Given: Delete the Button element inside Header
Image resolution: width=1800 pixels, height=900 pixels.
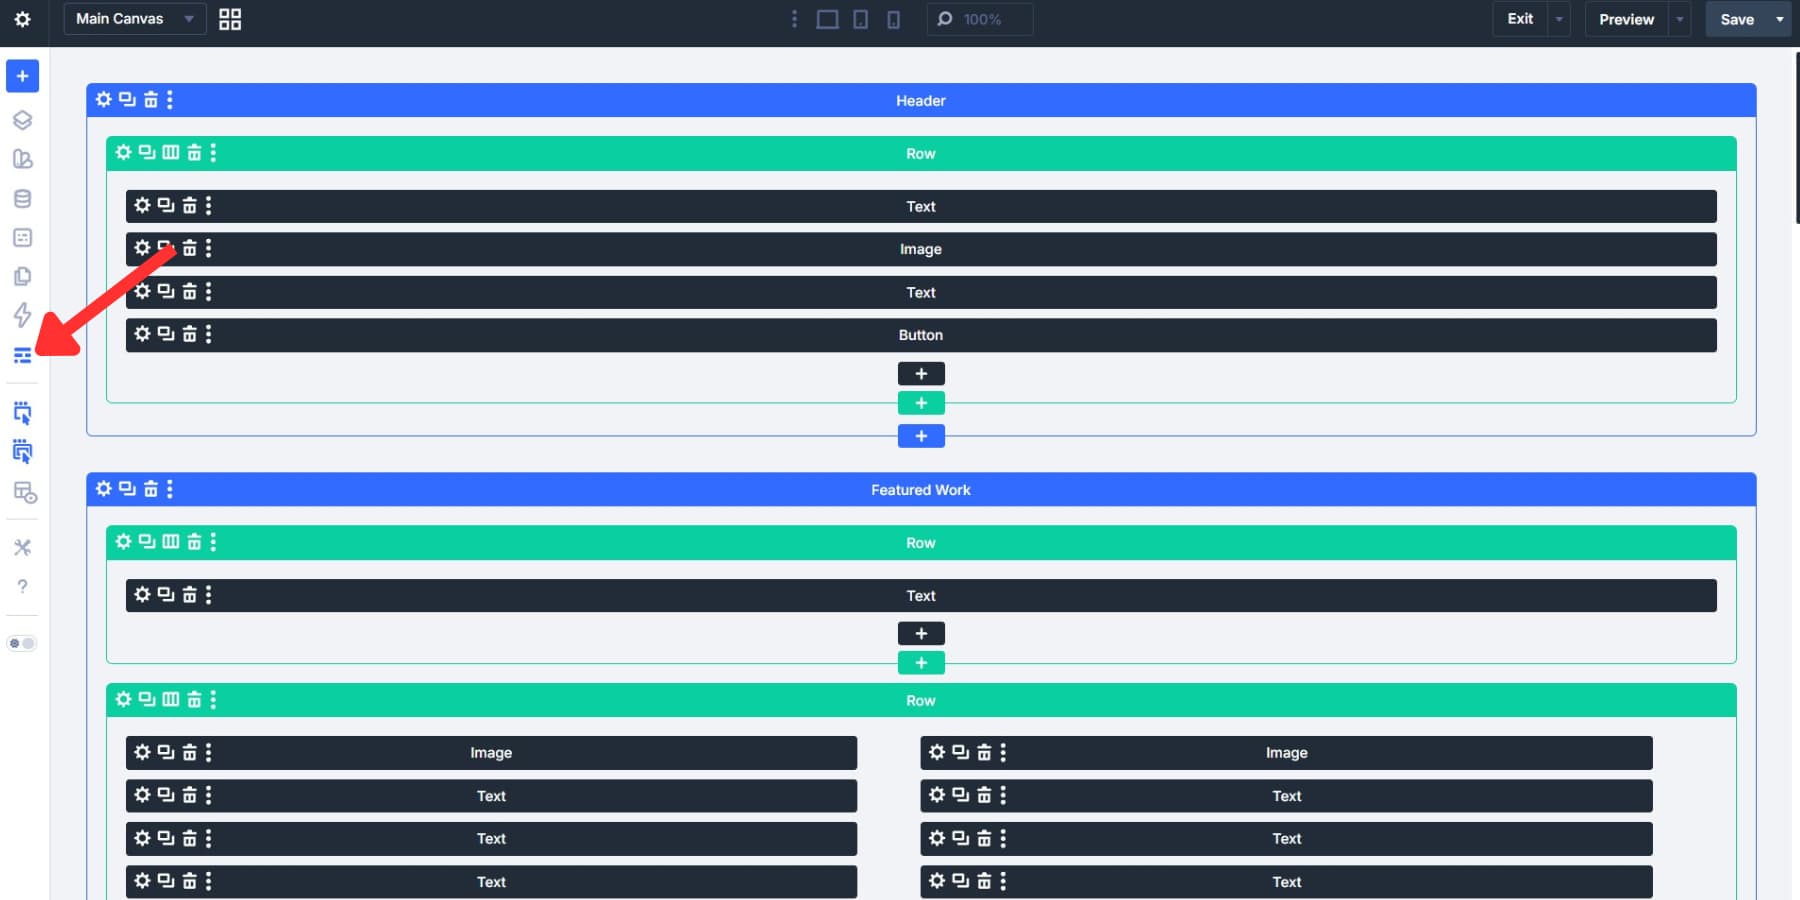Looking at the screenshot, I should [188, 334].
